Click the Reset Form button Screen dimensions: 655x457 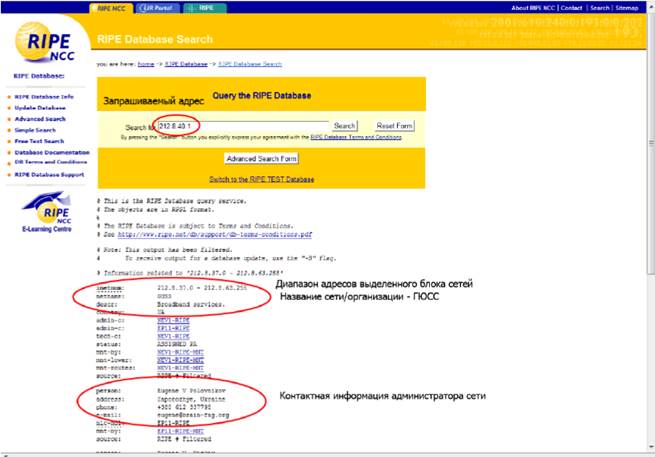click(394, 126)
